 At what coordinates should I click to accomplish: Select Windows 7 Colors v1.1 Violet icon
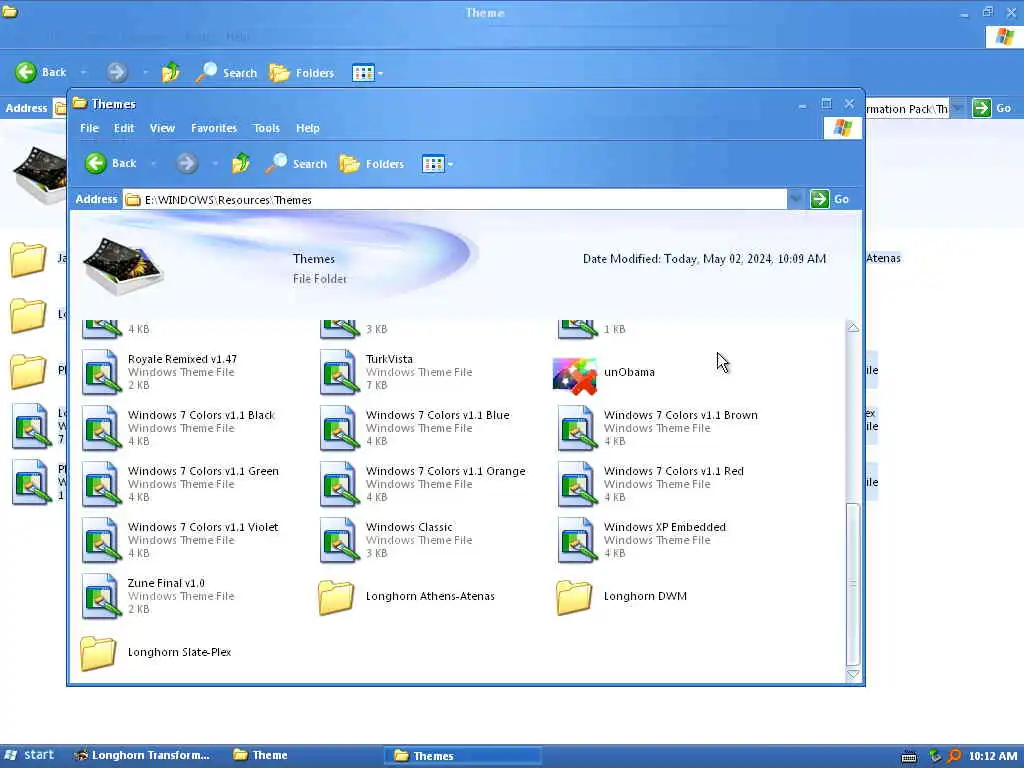coord(101,541)
